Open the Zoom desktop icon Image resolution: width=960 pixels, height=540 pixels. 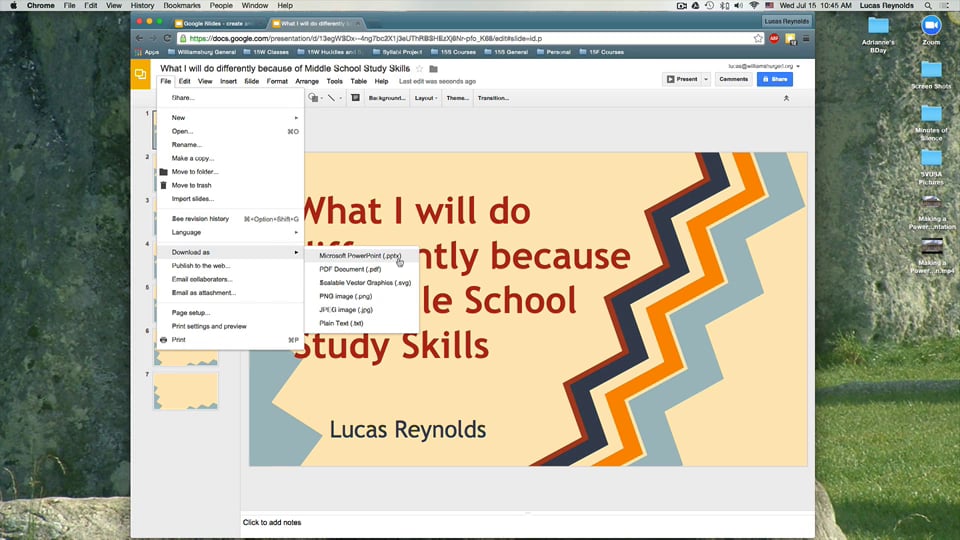(931, 30)
